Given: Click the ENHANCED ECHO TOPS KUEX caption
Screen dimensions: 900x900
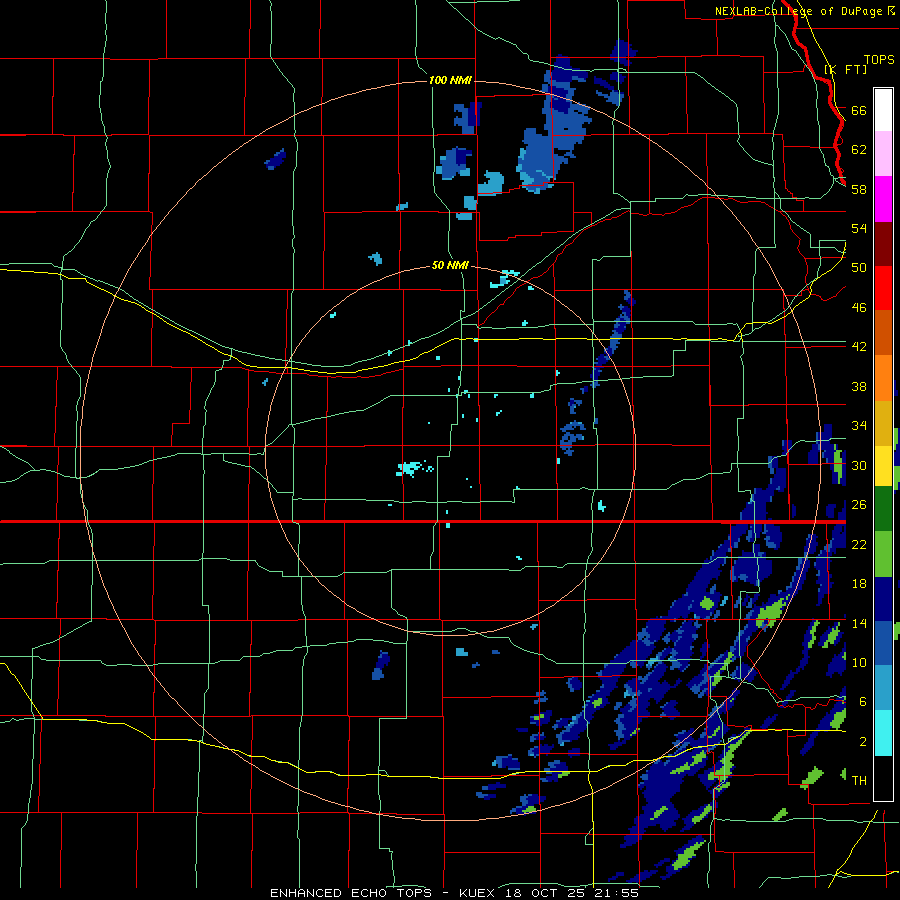Looking at the screenshot, I should coord(454,893).
